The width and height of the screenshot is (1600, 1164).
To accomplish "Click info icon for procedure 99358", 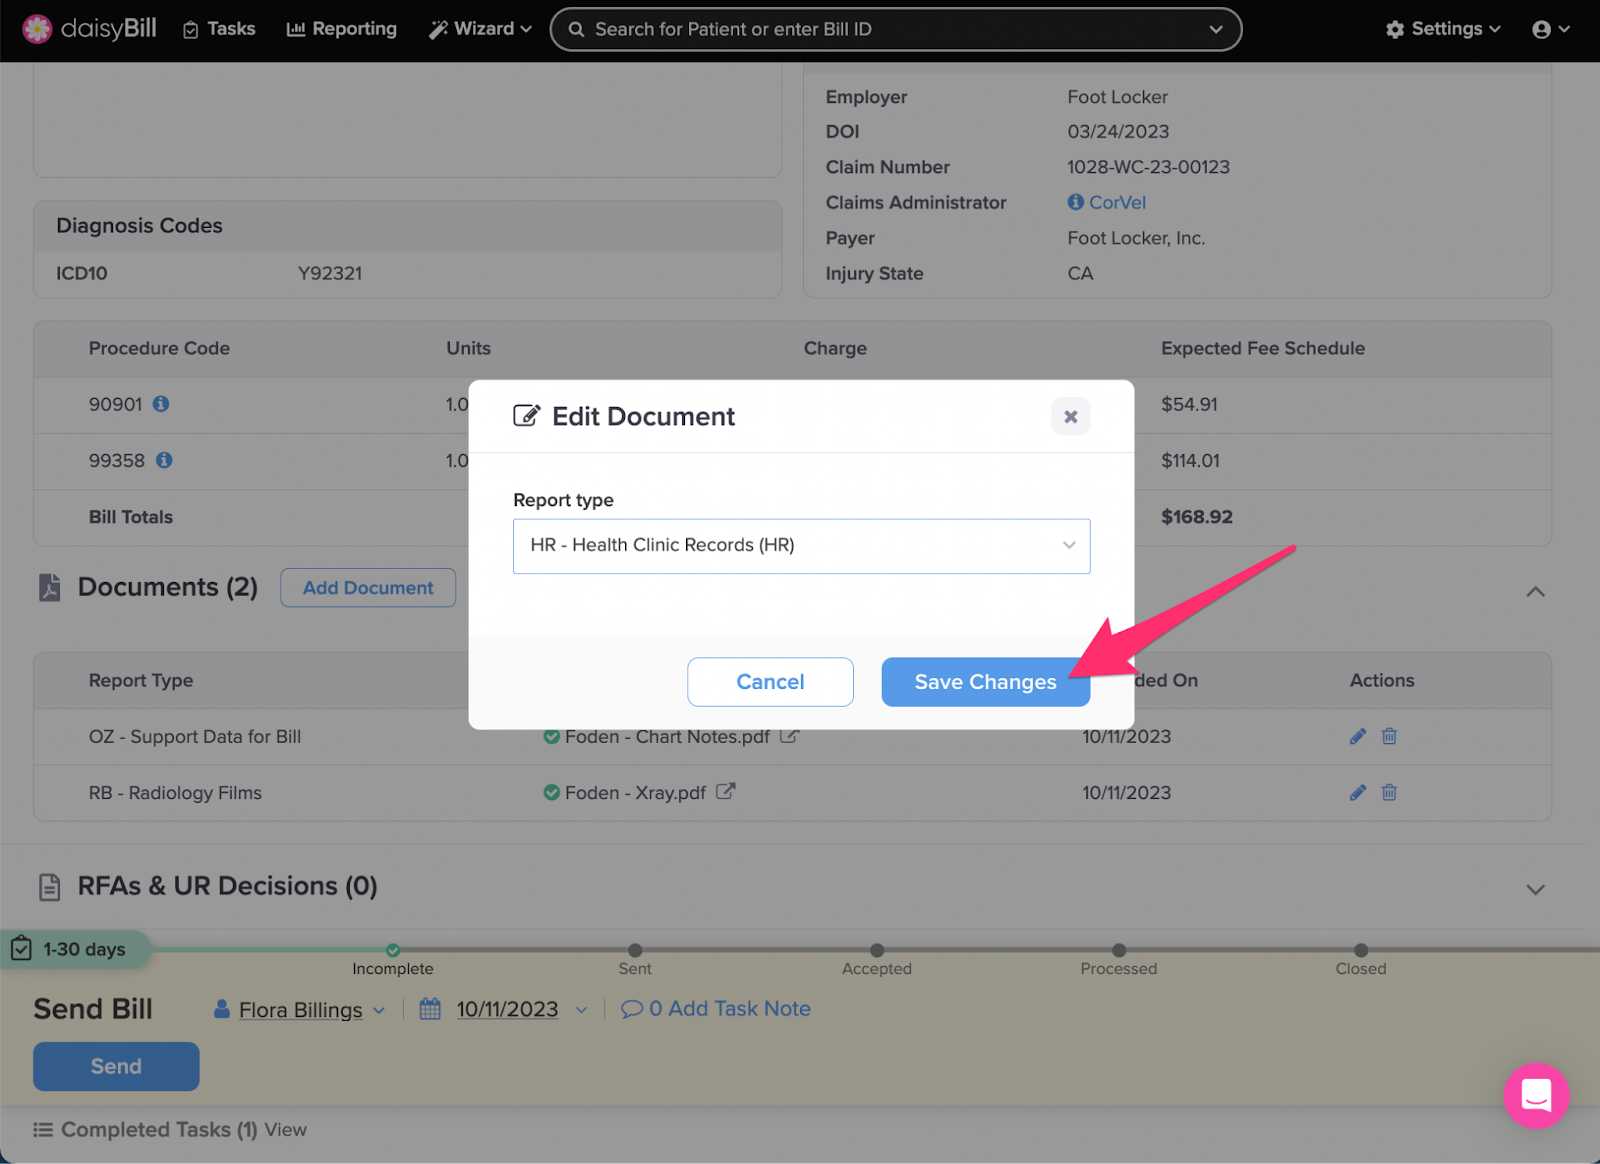I will tap(164, 460).
